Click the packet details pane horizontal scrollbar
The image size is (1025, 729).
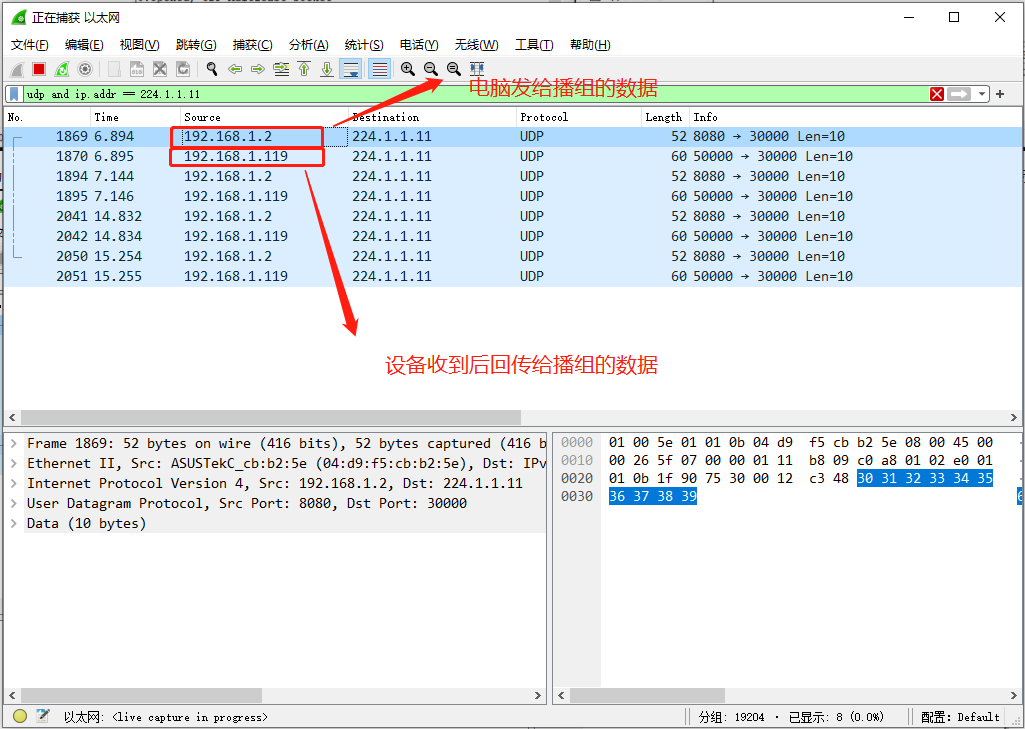coord(141,695)
